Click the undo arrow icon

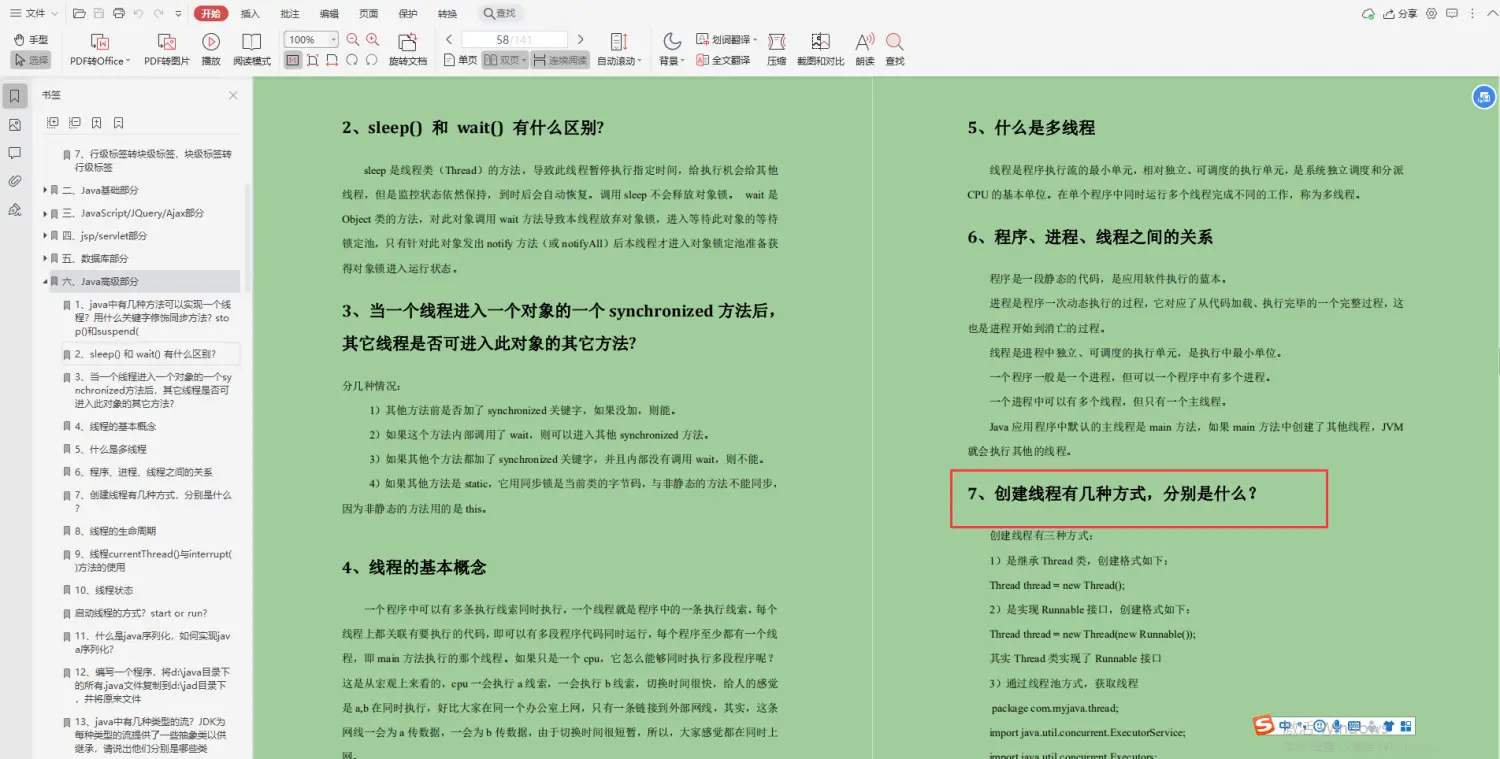point(138,14)
